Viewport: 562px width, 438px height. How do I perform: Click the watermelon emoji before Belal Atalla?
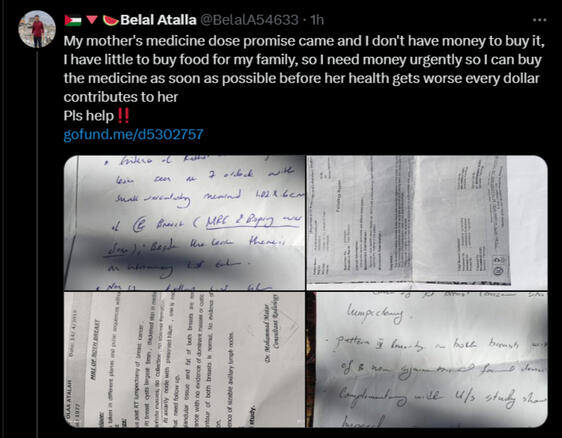click(110, 20)
